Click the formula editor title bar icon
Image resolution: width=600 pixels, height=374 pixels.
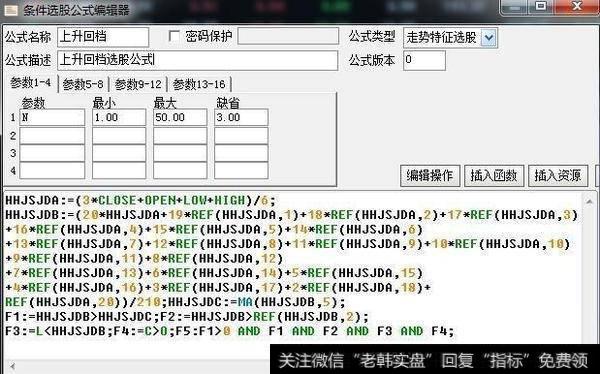click(11, 9)
